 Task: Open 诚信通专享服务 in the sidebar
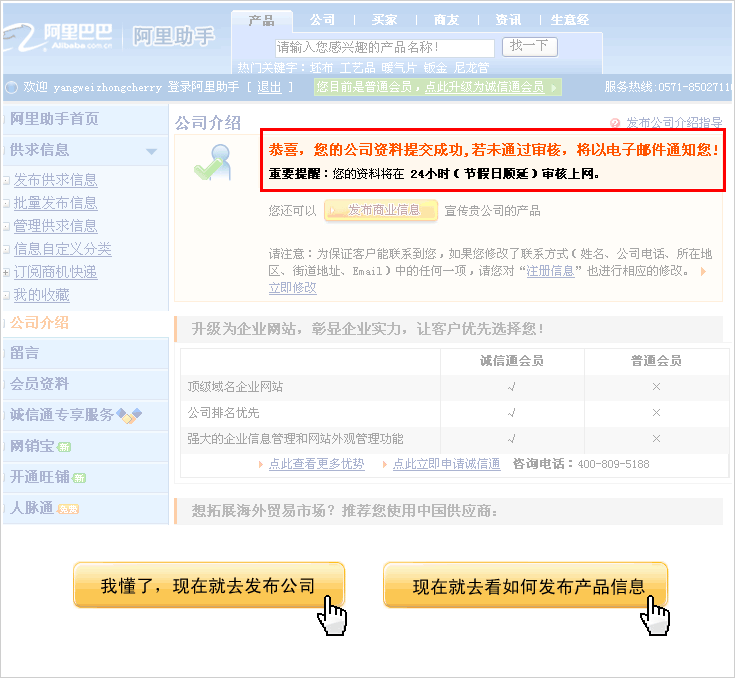[x=61, y=415]
